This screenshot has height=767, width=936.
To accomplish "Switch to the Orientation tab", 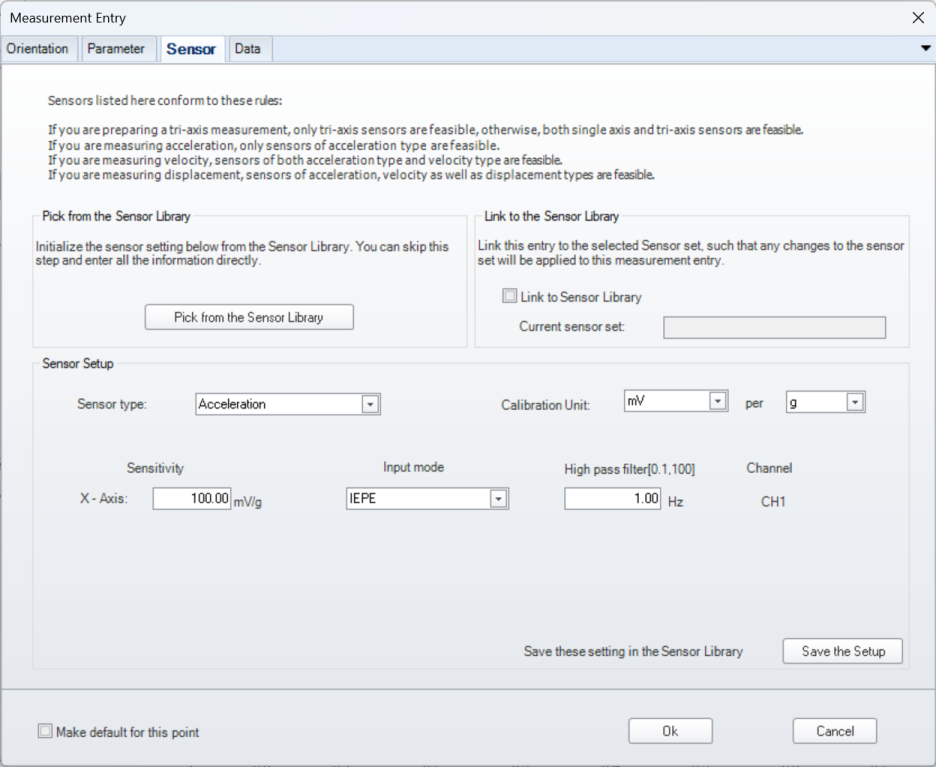I will click(38, 49).
